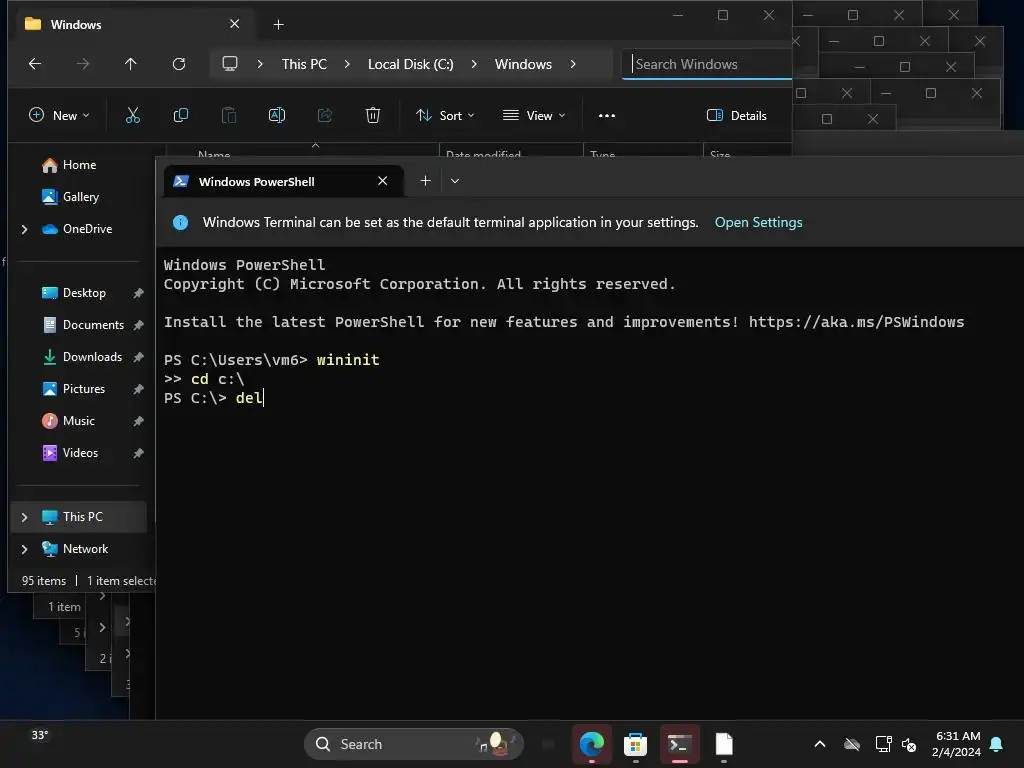Open the Desktop quick access folder

point(74,293)
